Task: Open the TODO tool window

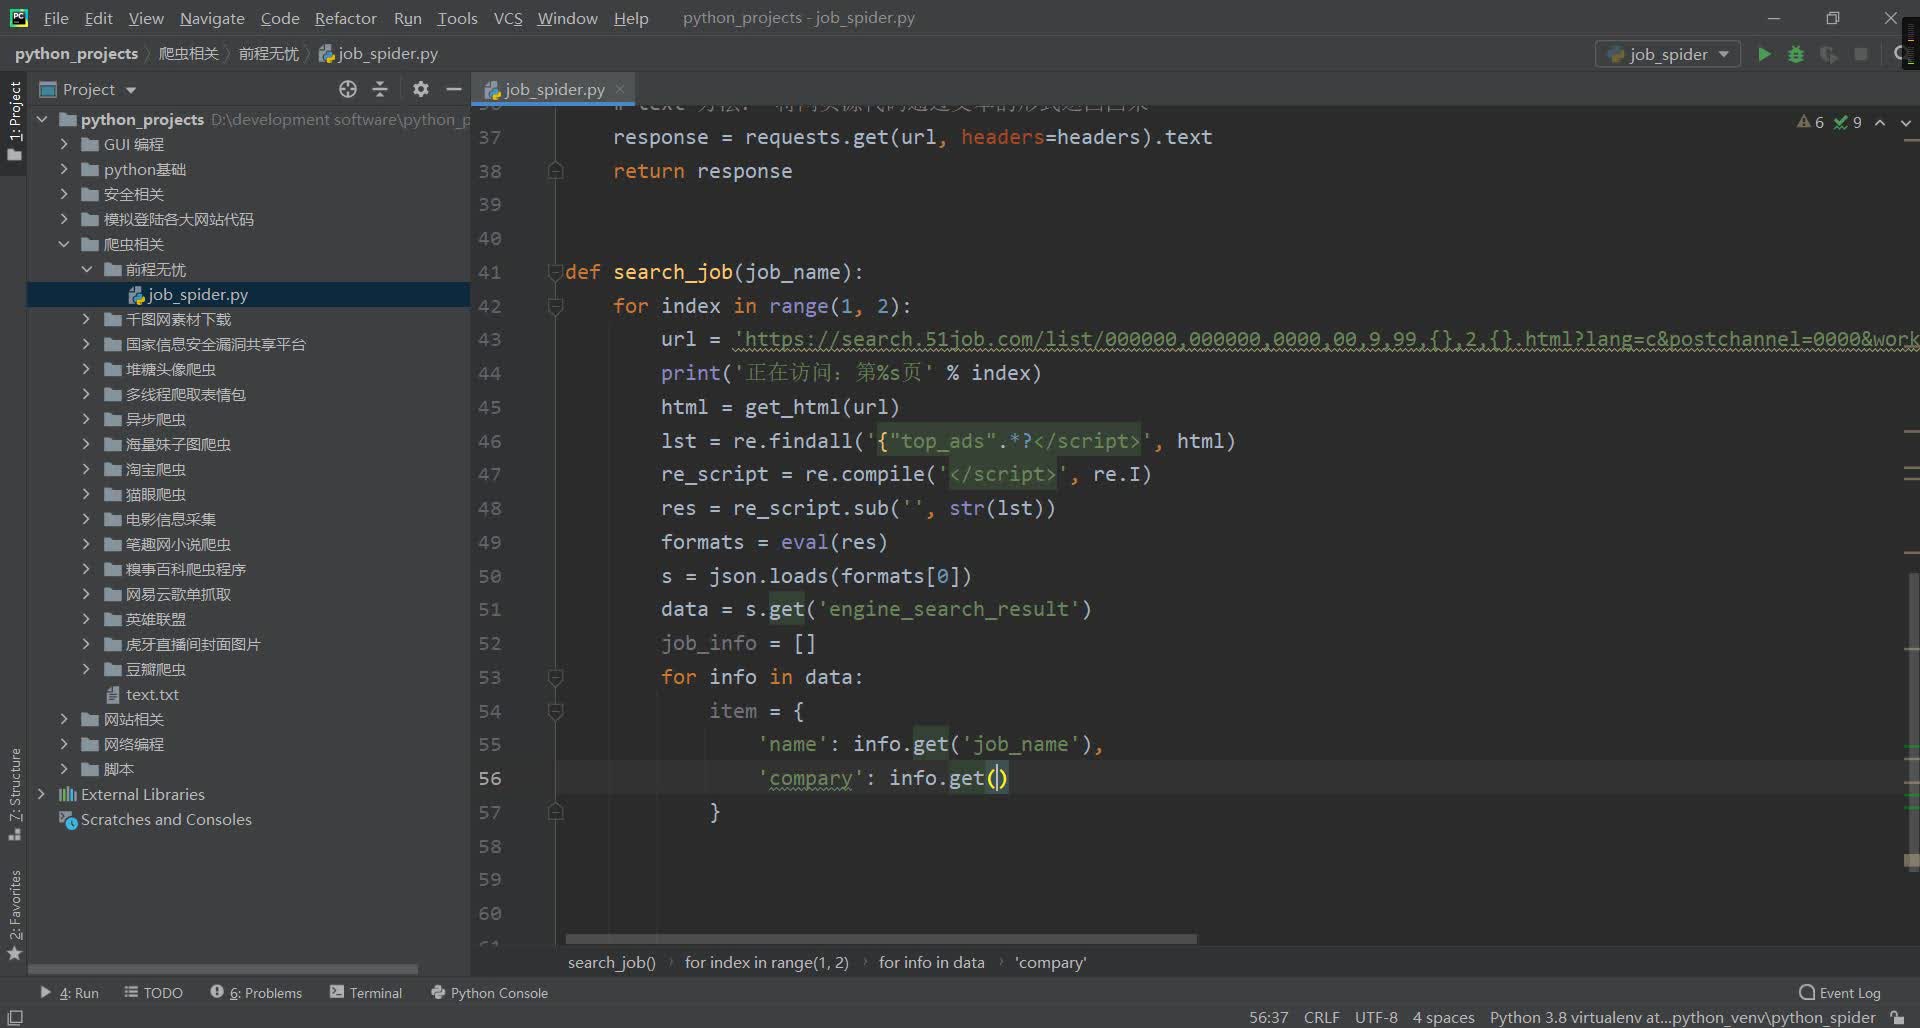Action: pyautogui.click(x=153, y=992)
